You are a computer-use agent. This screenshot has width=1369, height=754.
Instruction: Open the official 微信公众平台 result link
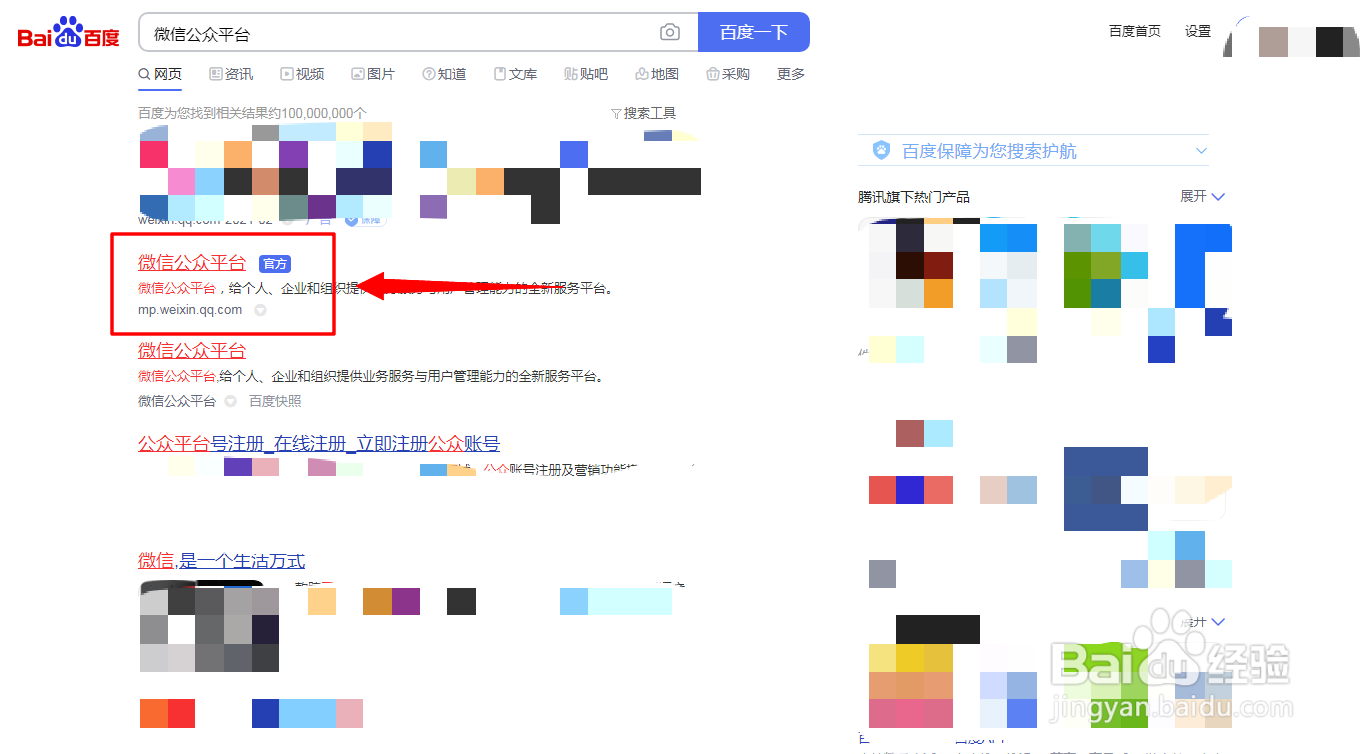pyautogui.click(x=192, y=262)
